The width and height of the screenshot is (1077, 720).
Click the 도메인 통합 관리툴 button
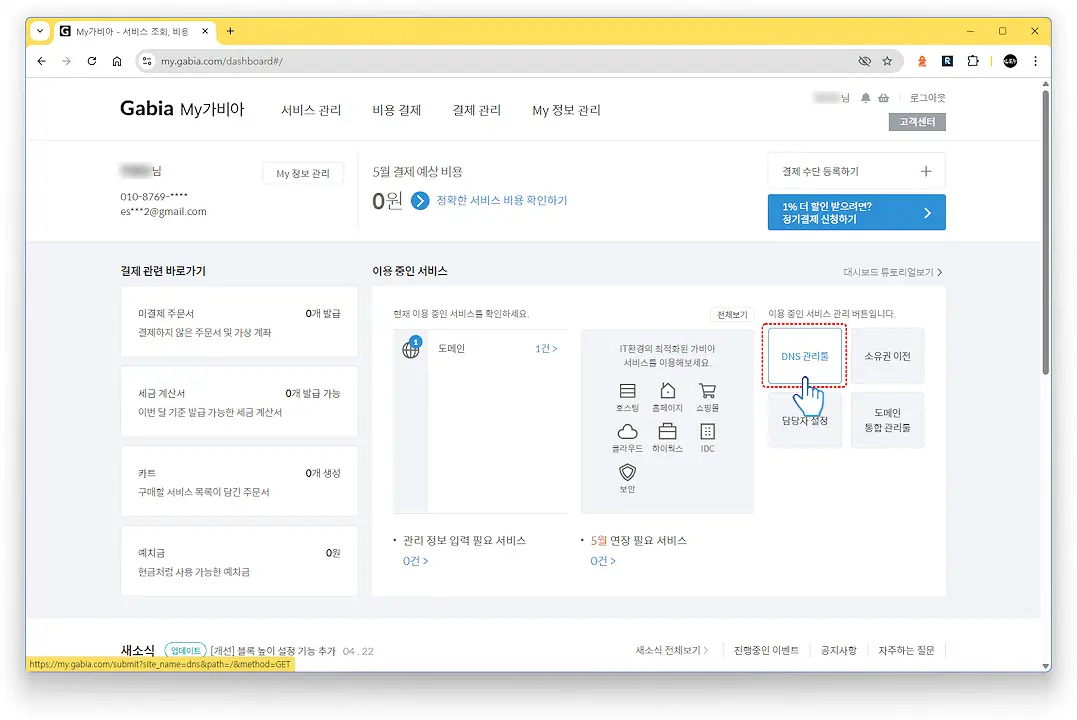tap(887, 420)
